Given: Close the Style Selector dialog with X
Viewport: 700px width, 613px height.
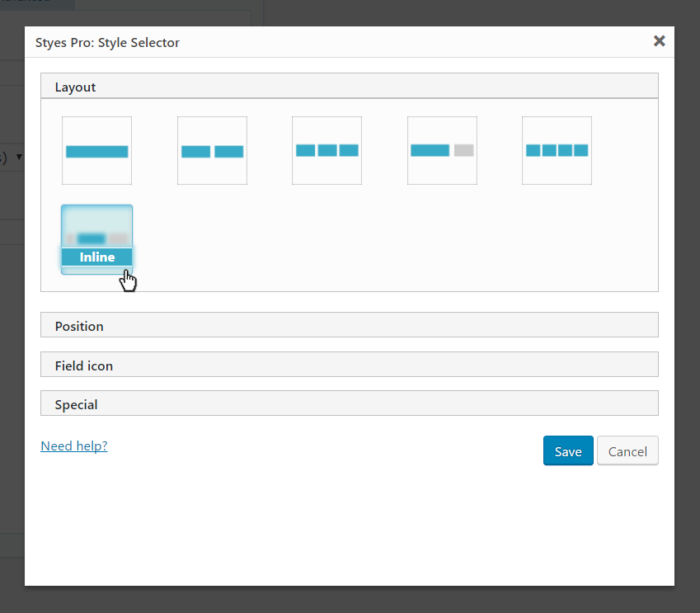Looking at the screenshot, I should click(x=659, y=41).
